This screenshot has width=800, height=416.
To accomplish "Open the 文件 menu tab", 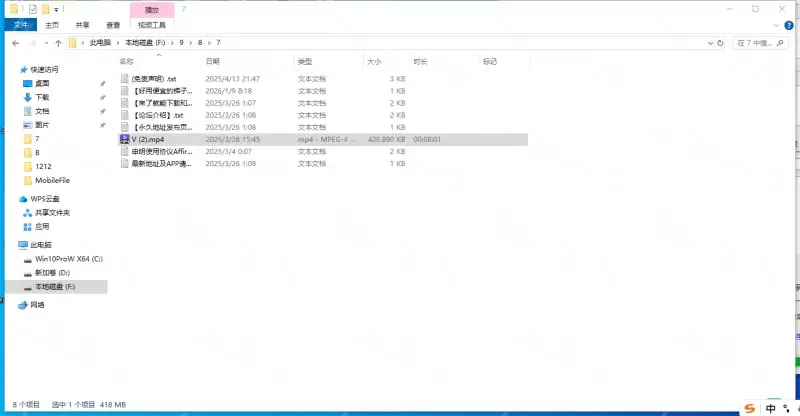I will (19, 25).
